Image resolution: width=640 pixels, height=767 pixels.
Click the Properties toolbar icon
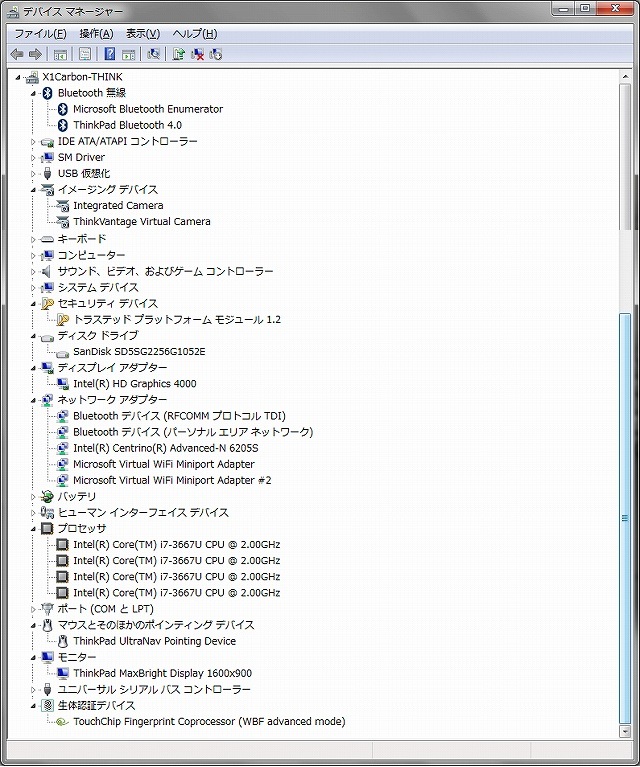[x=85, y=54]
